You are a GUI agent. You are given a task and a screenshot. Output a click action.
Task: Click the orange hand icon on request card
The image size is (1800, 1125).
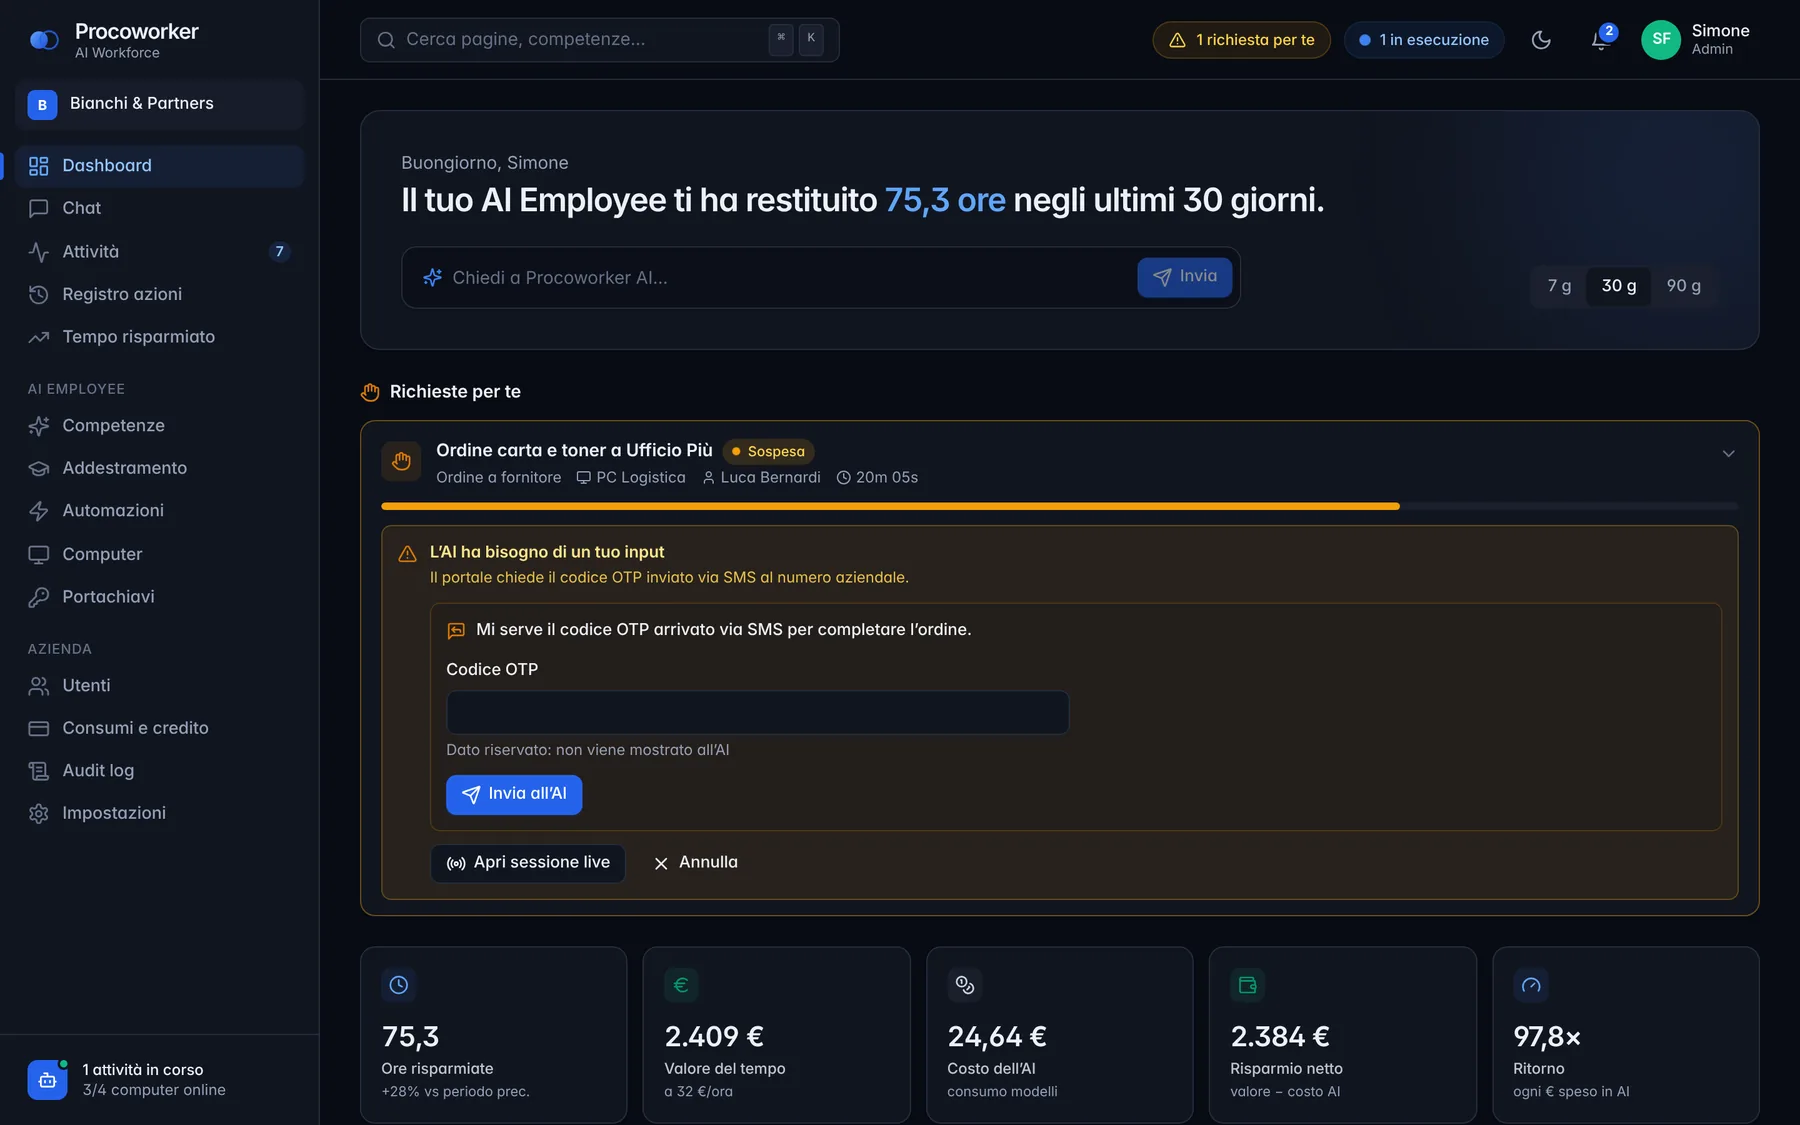401,461
